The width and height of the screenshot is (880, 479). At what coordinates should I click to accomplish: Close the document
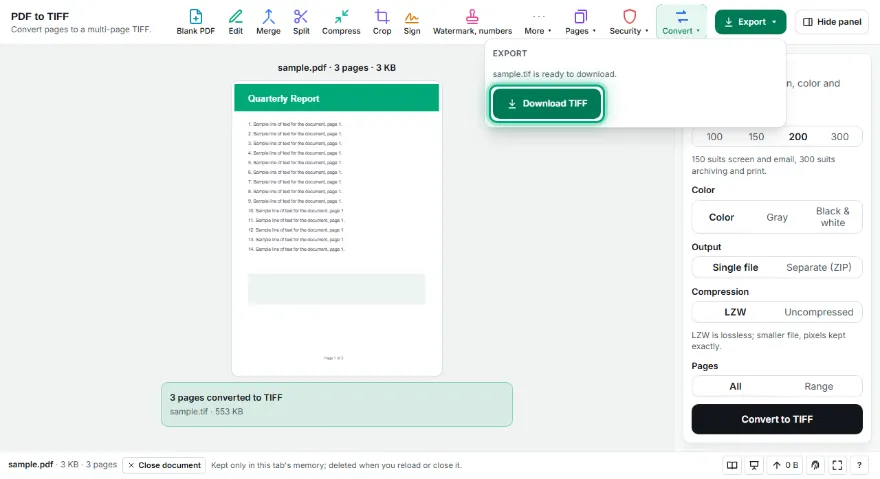tap(164, 465)
